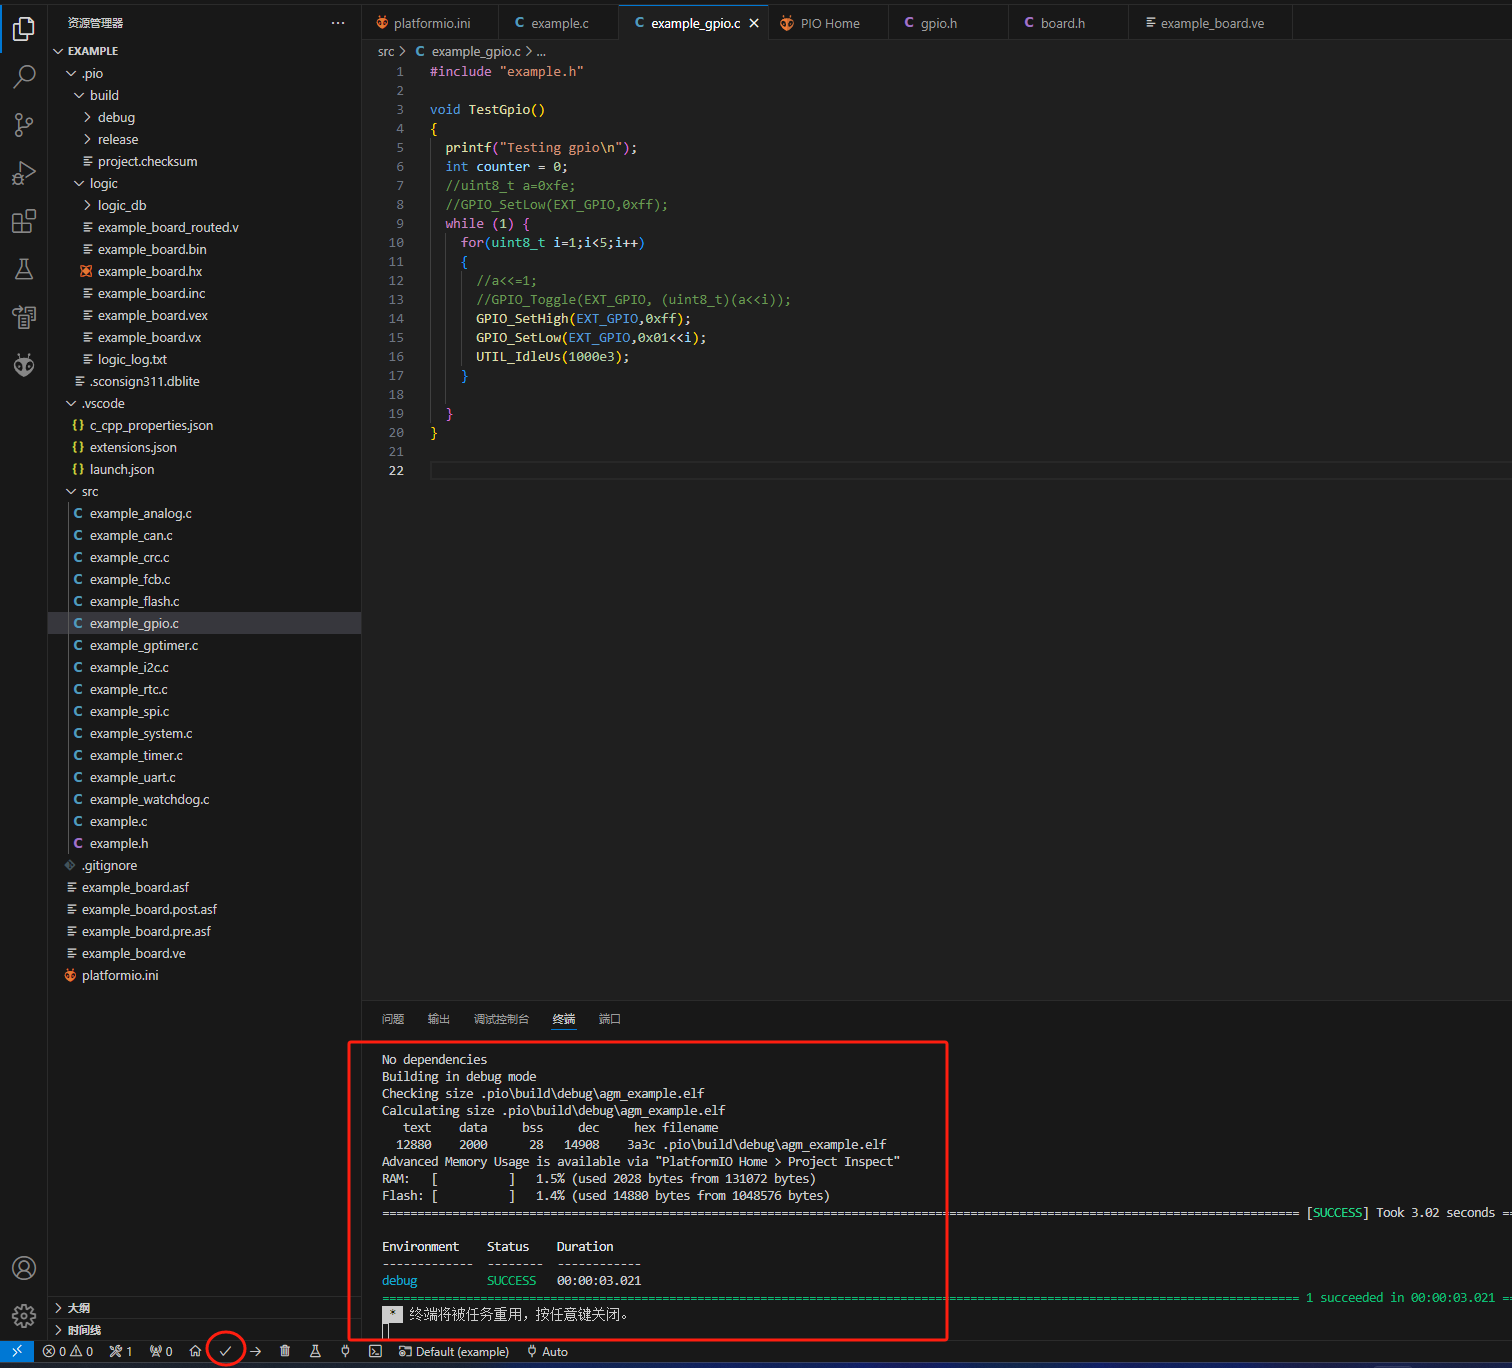Viewport: 1512px width, 1368px height.
Task: Click the PlatformIO Clean trash icon
Action: 285,1351
